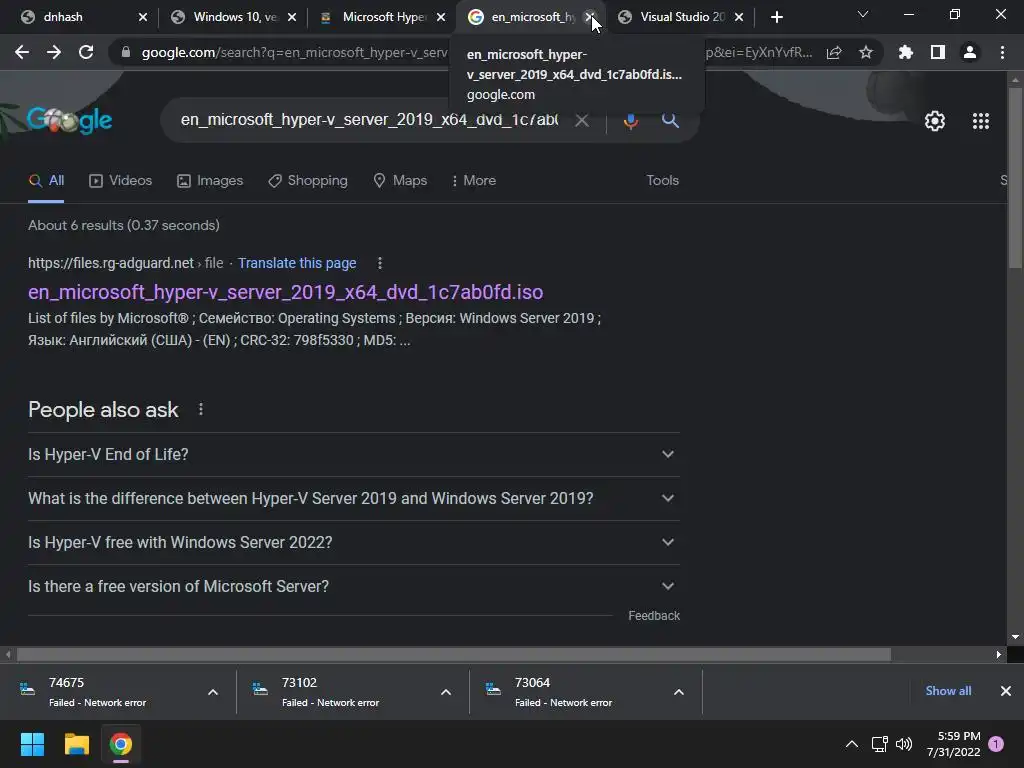This screenshot has width=1024, height=768.
Task: Go back to previous page
Action: click(22, 52)
